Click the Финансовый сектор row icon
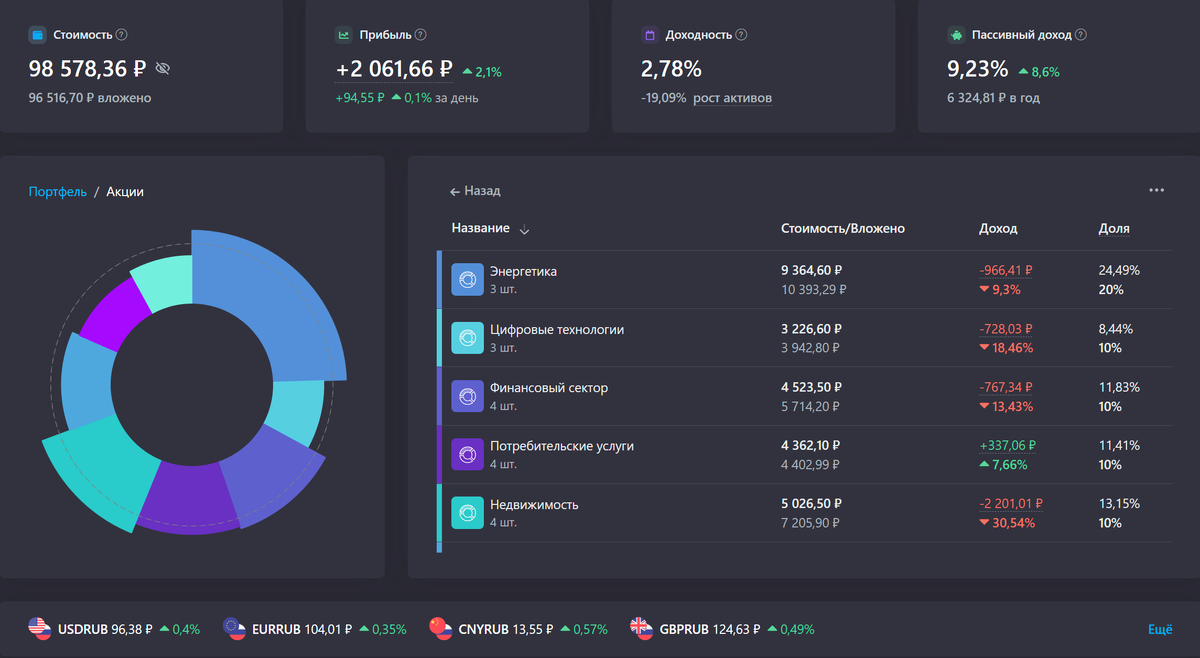 pos(467,397)
